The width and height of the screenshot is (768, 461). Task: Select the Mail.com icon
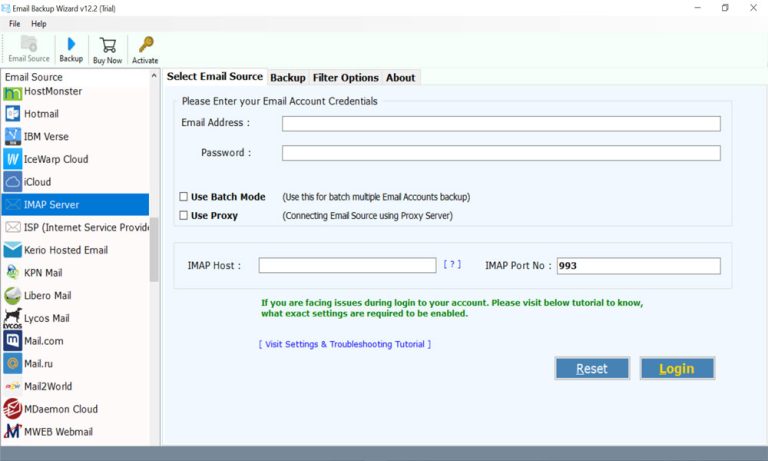coord(13,340)
